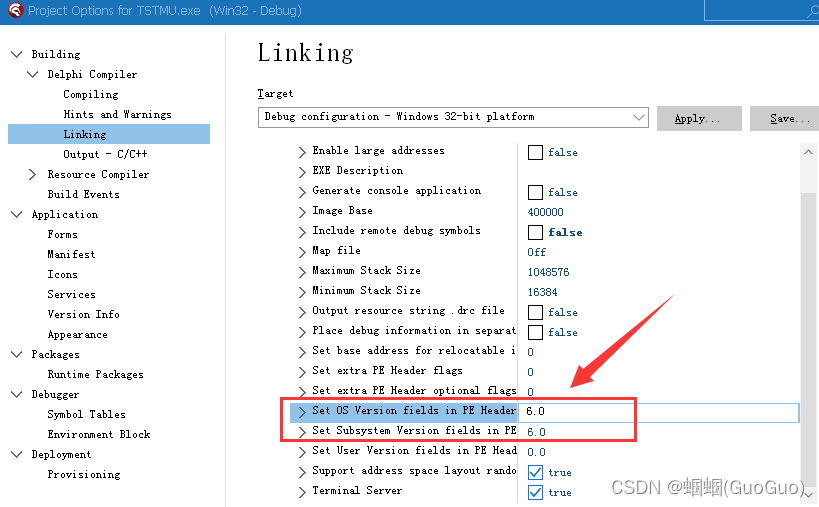Select the Linking tree item

pos(109,134)
